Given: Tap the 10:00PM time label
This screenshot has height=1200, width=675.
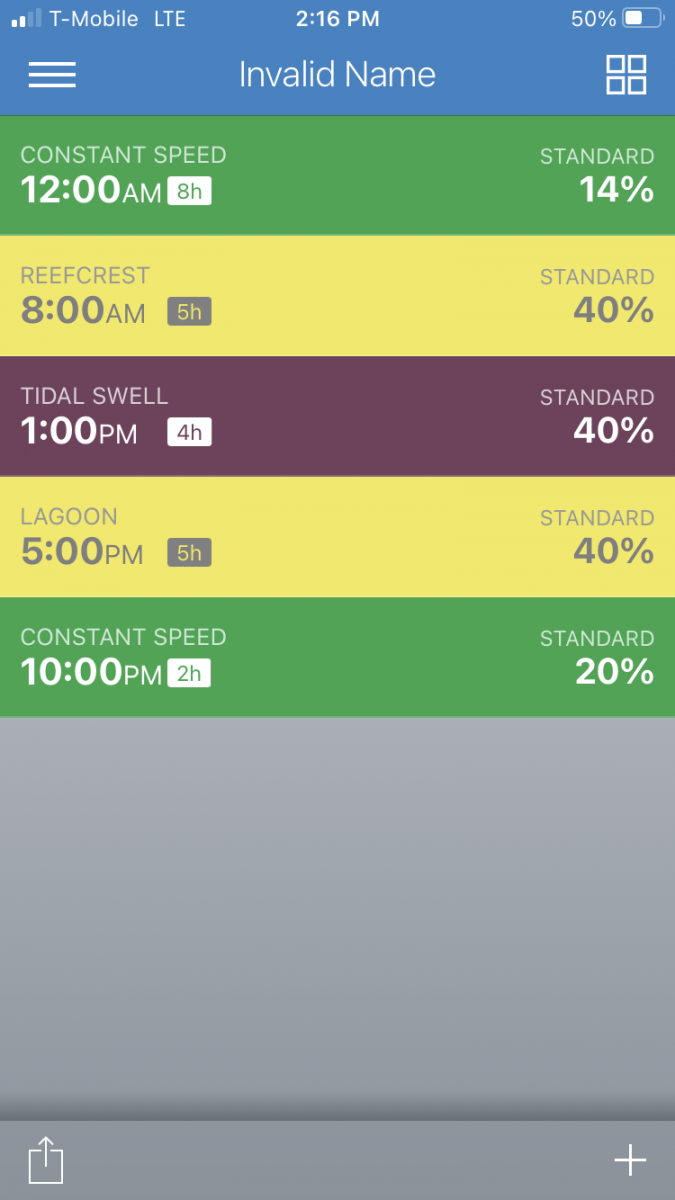Looking at the screenshot, I should [x=90, y=673].
